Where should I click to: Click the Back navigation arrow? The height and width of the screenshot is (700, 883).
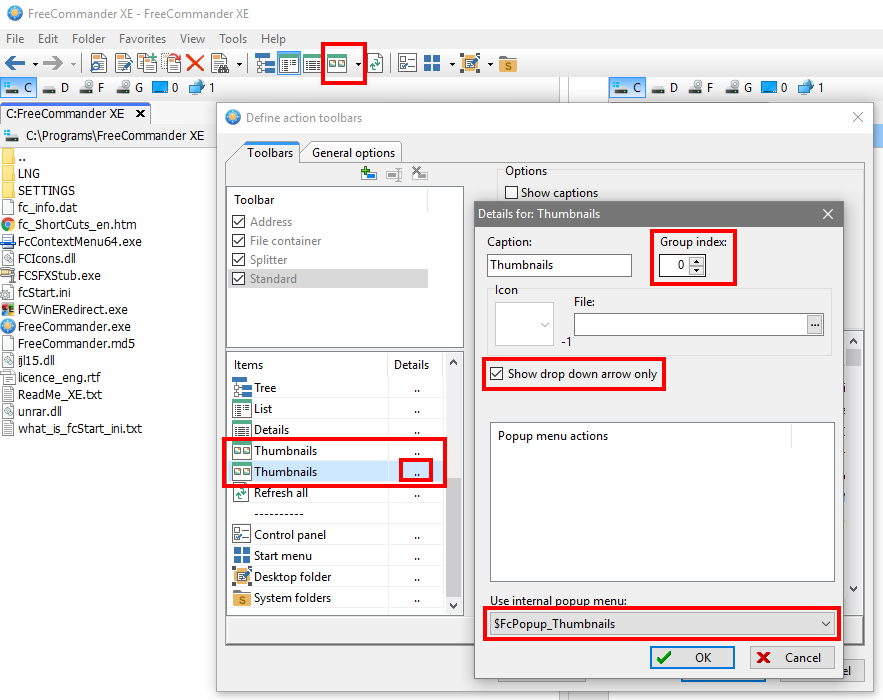coord(15,63)
